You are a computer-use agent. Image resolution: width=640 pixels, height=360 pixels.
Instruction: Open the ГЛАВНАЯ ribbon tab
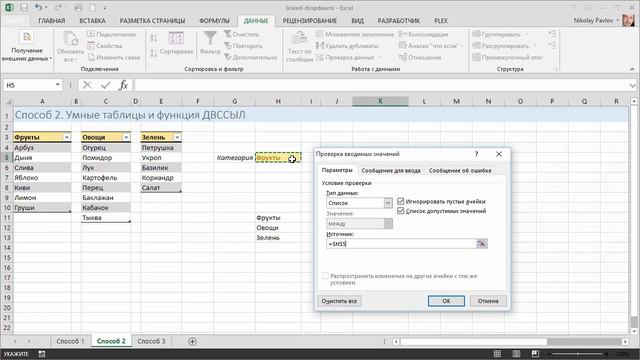click(x=52, y=20)
